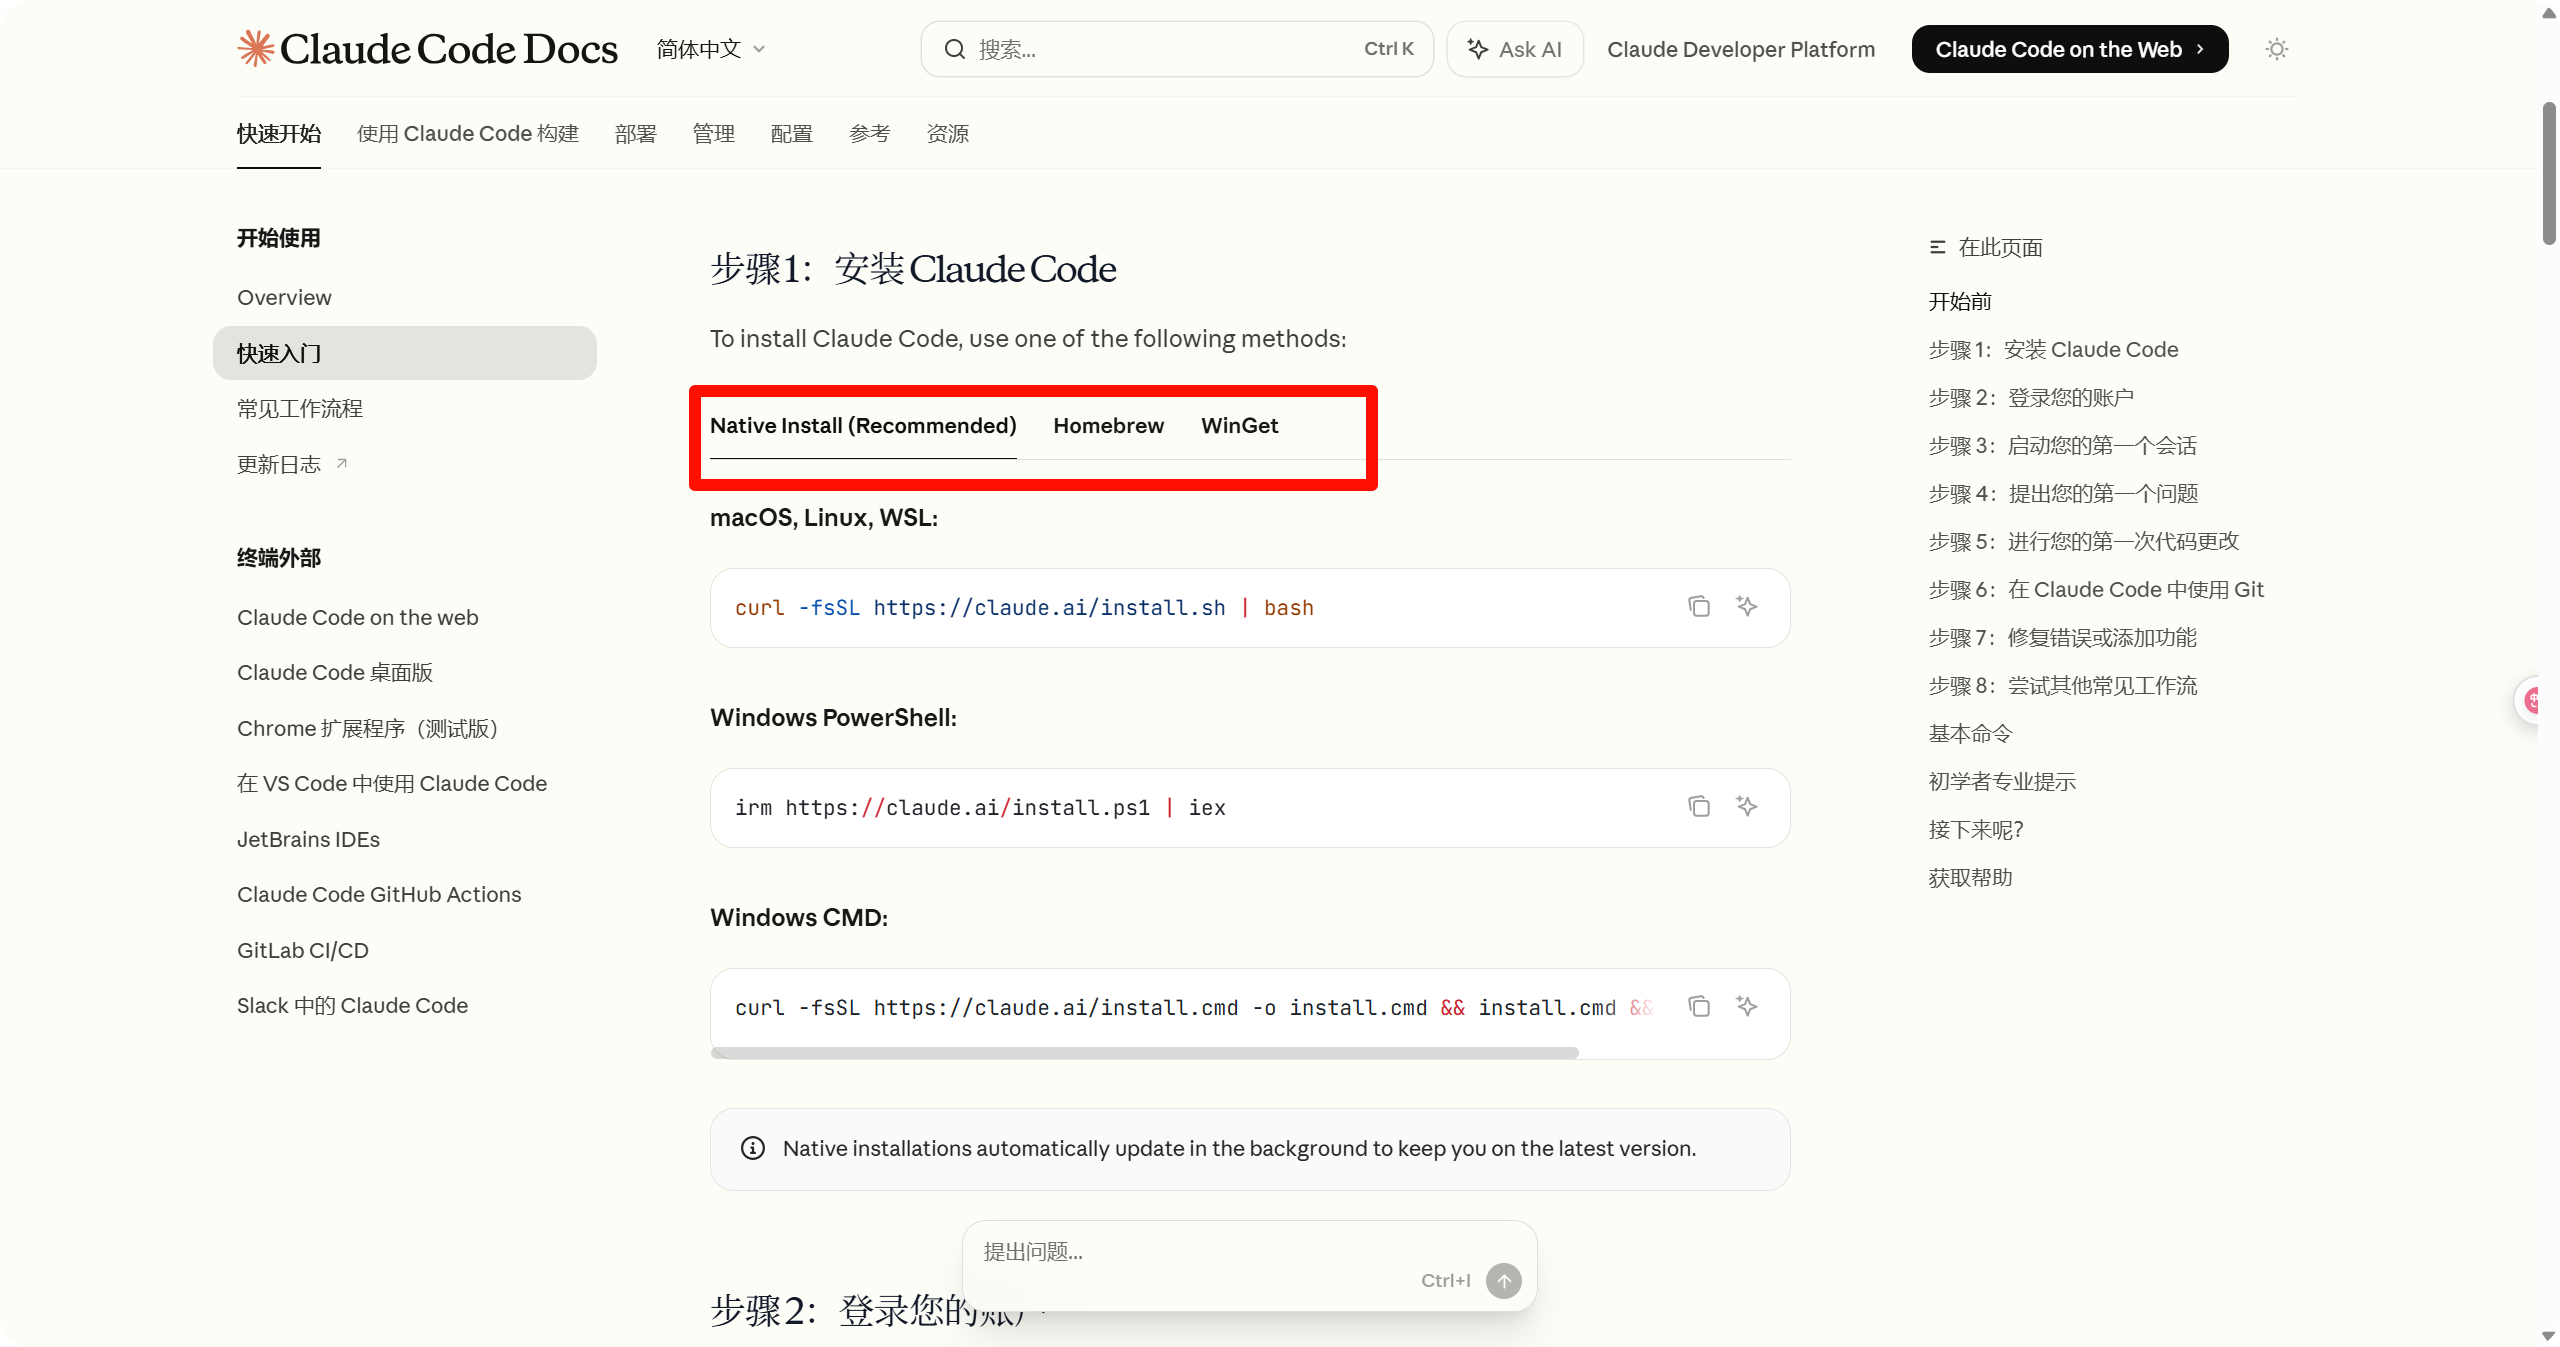Click the Ask AI button
The height and width of the screenshot is (1347, 2560).
coord(1514,49)
